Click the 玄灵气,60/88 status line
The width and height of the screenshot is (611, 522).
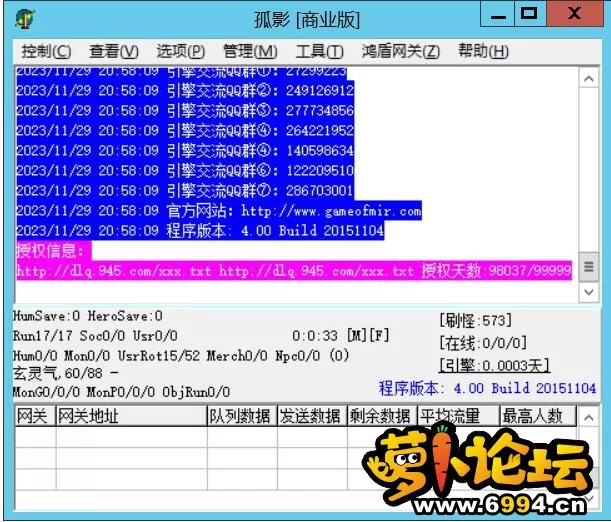click(65, 373)
